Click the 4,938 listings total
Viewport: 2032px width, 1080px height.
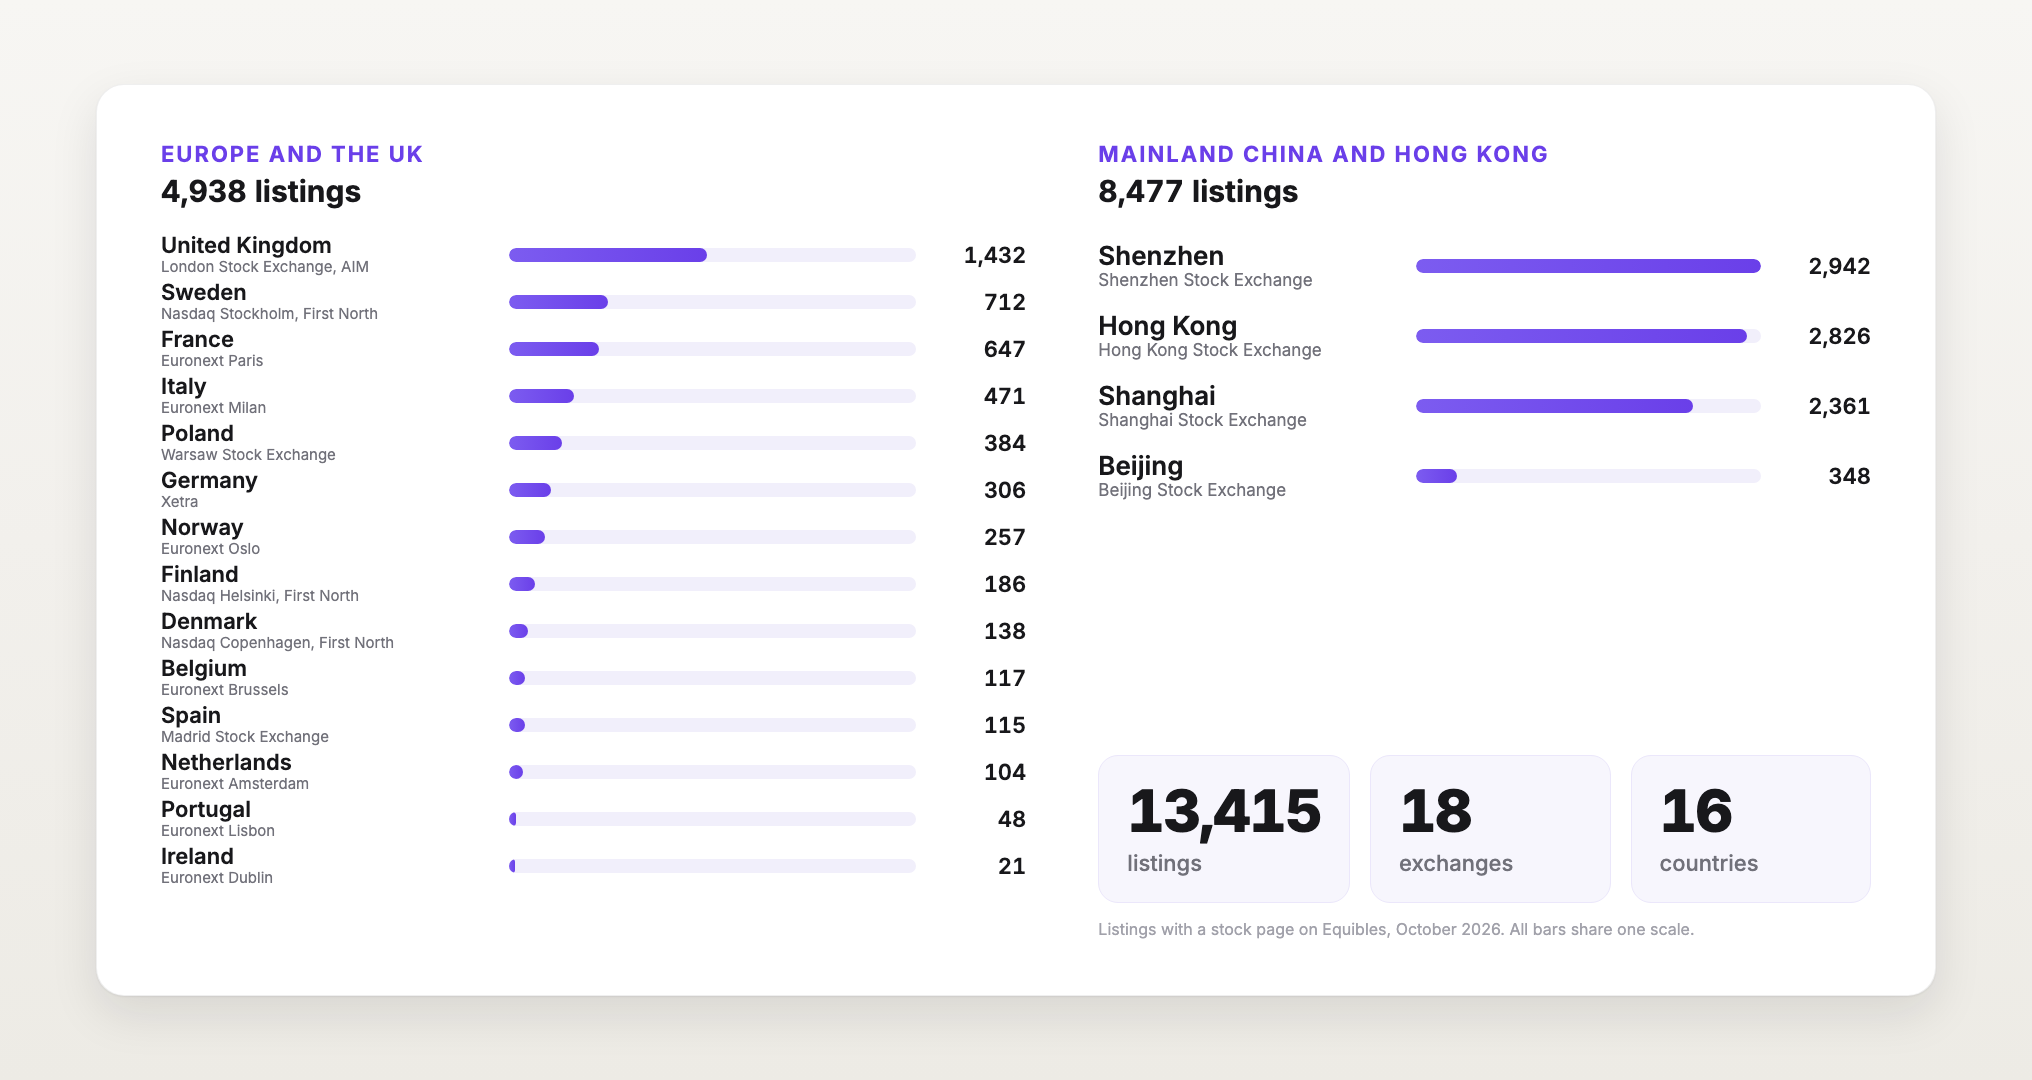(x=261, y=191)
